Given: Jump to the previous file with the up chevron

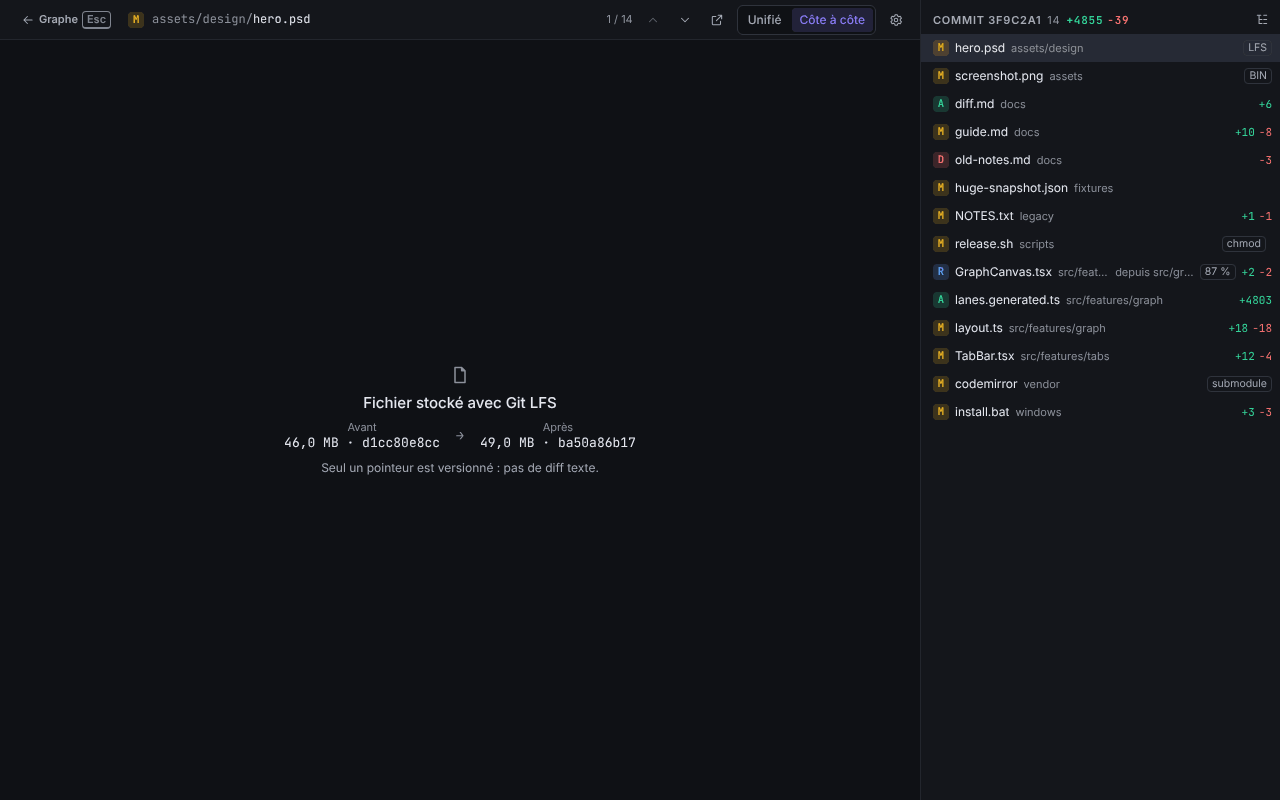Looking at the screenshot, I should click(653, 20).
